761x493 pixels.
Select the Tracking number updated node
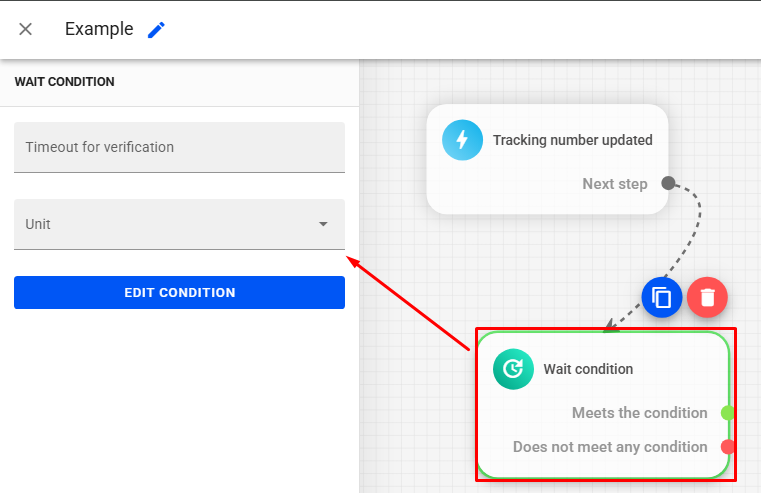point(572,140)
